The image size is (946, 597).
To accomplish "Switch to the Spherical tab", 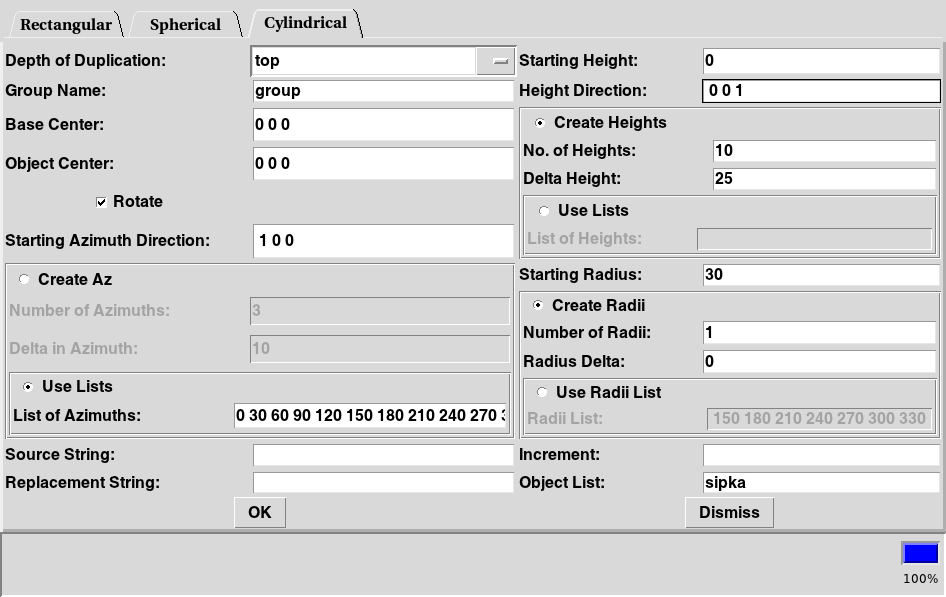I will tap(185, 25).
